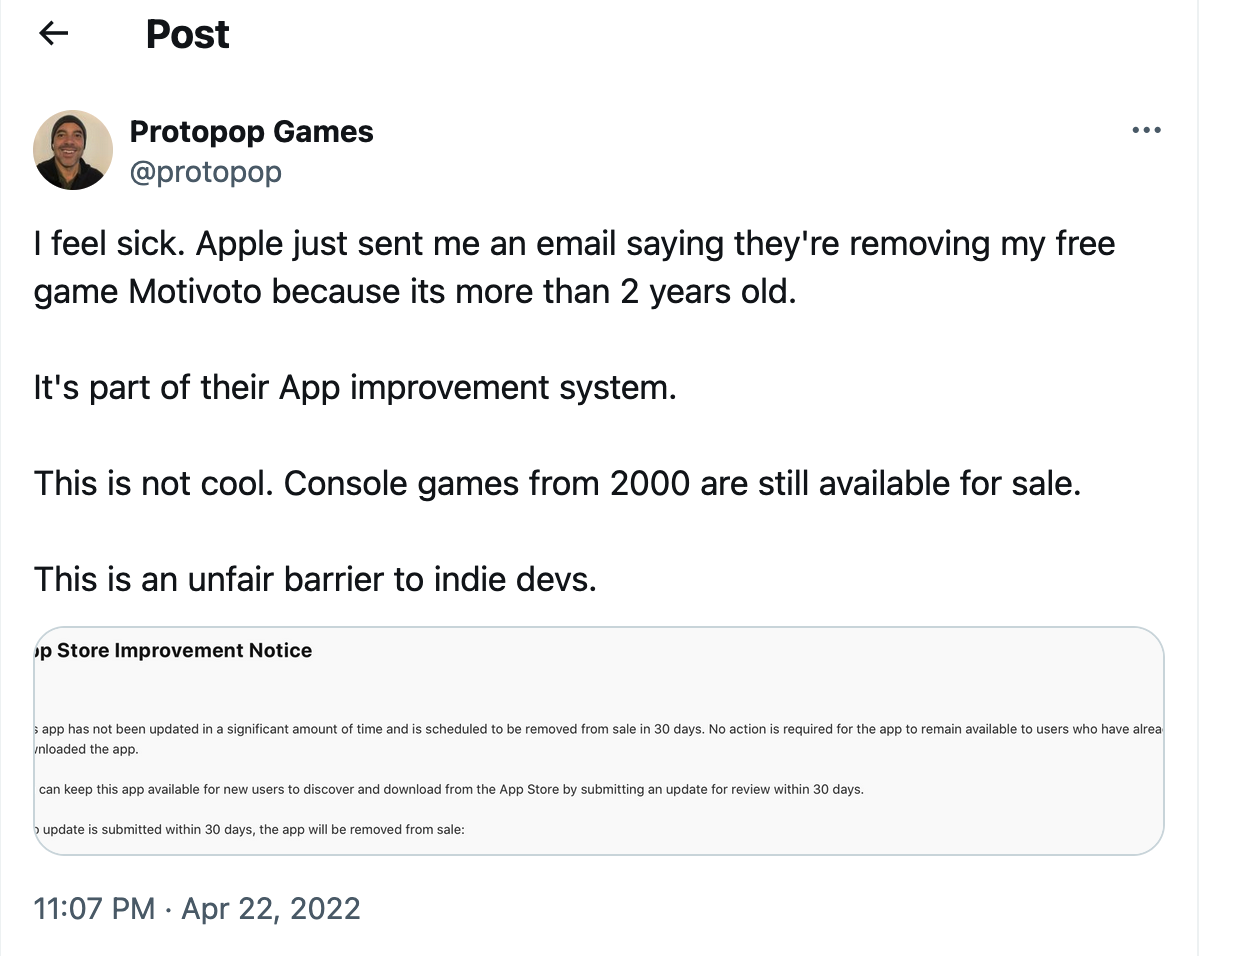Open the three-dot more options menu
The width and height of the screenshot is (1238, 956).
tap(1146, 130)
